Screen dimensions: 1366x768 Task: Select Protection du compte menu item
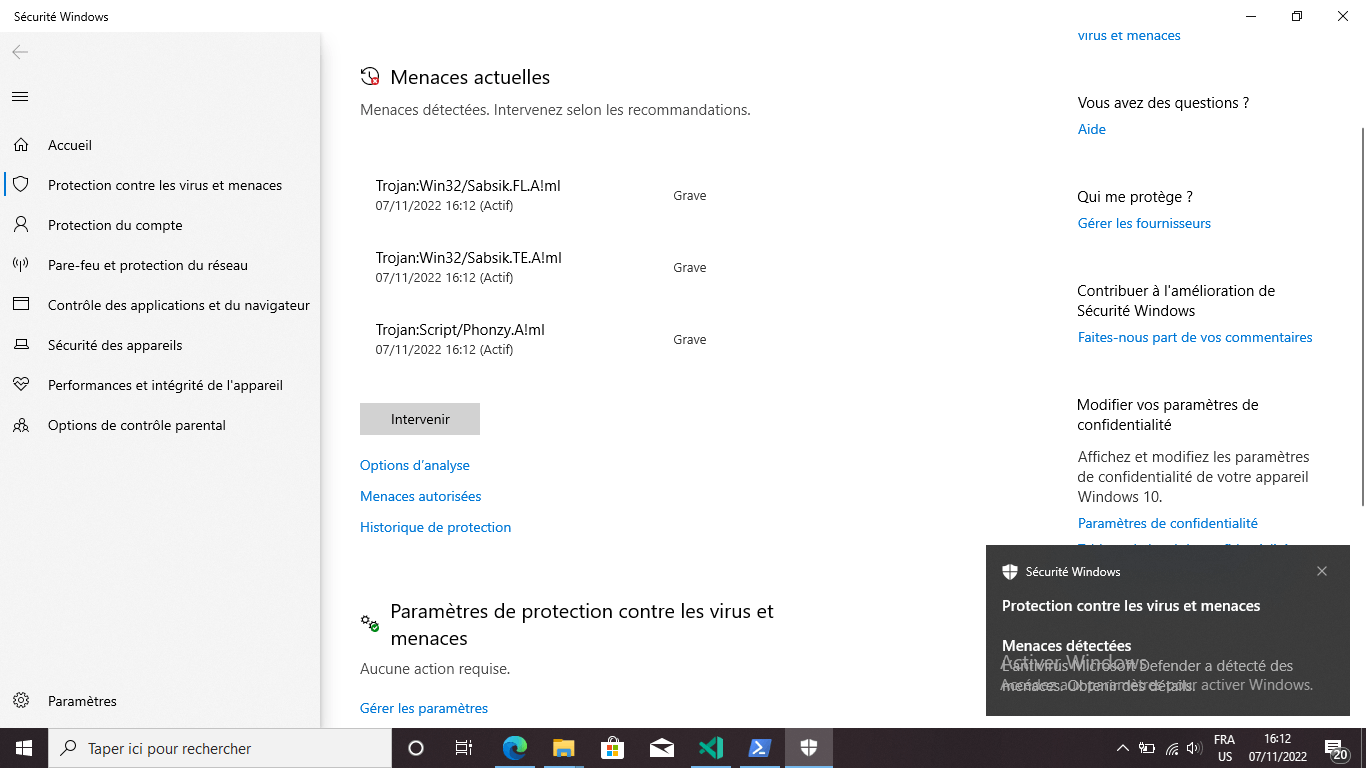click(160, 225)
